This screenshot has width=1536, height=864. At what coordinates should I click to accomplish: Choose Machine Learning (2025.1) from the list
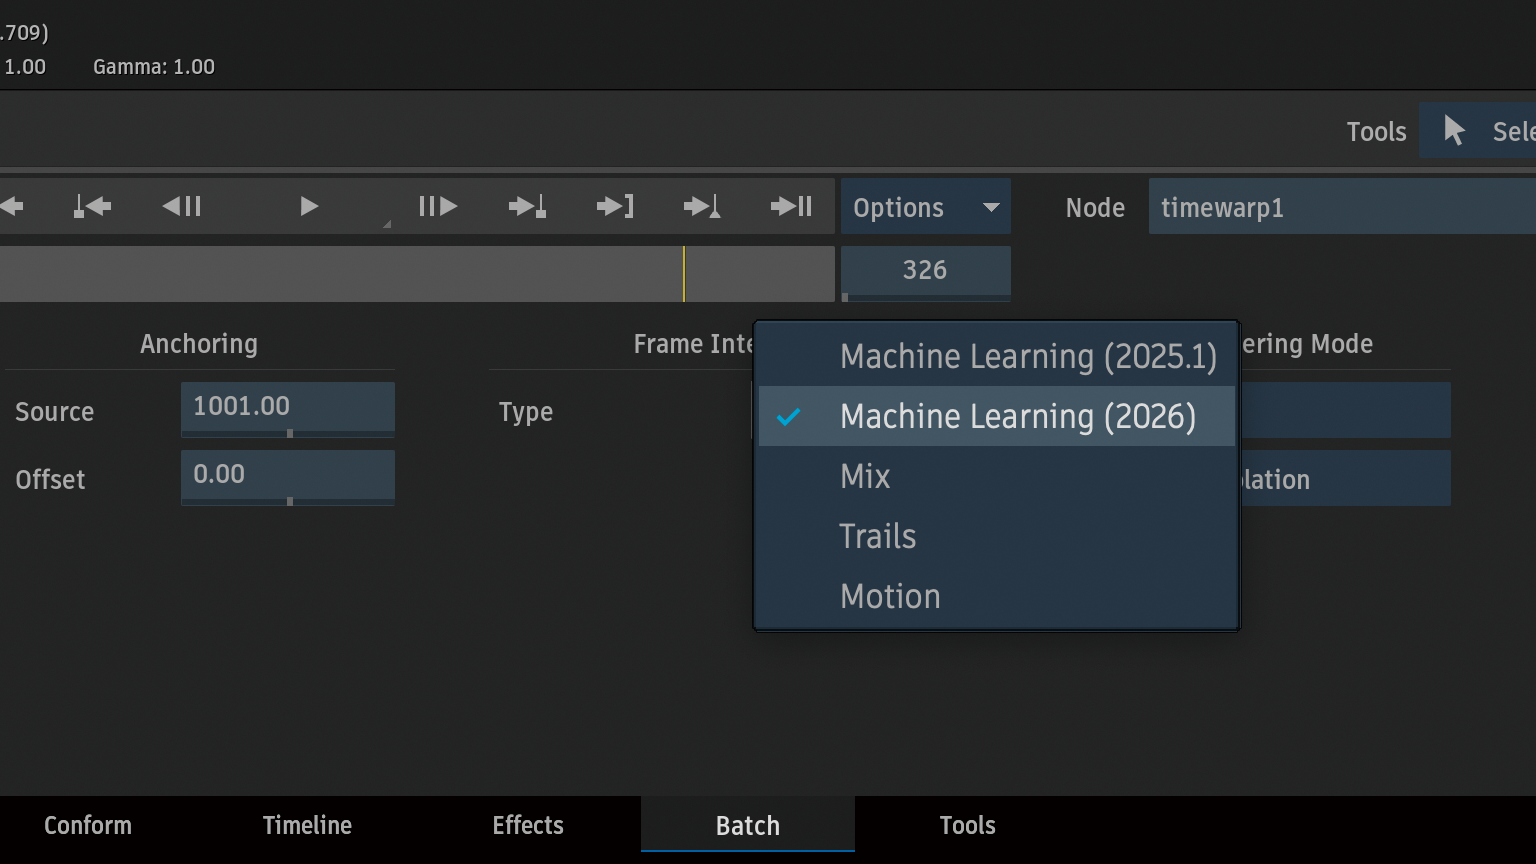(x=1028, y=357)
